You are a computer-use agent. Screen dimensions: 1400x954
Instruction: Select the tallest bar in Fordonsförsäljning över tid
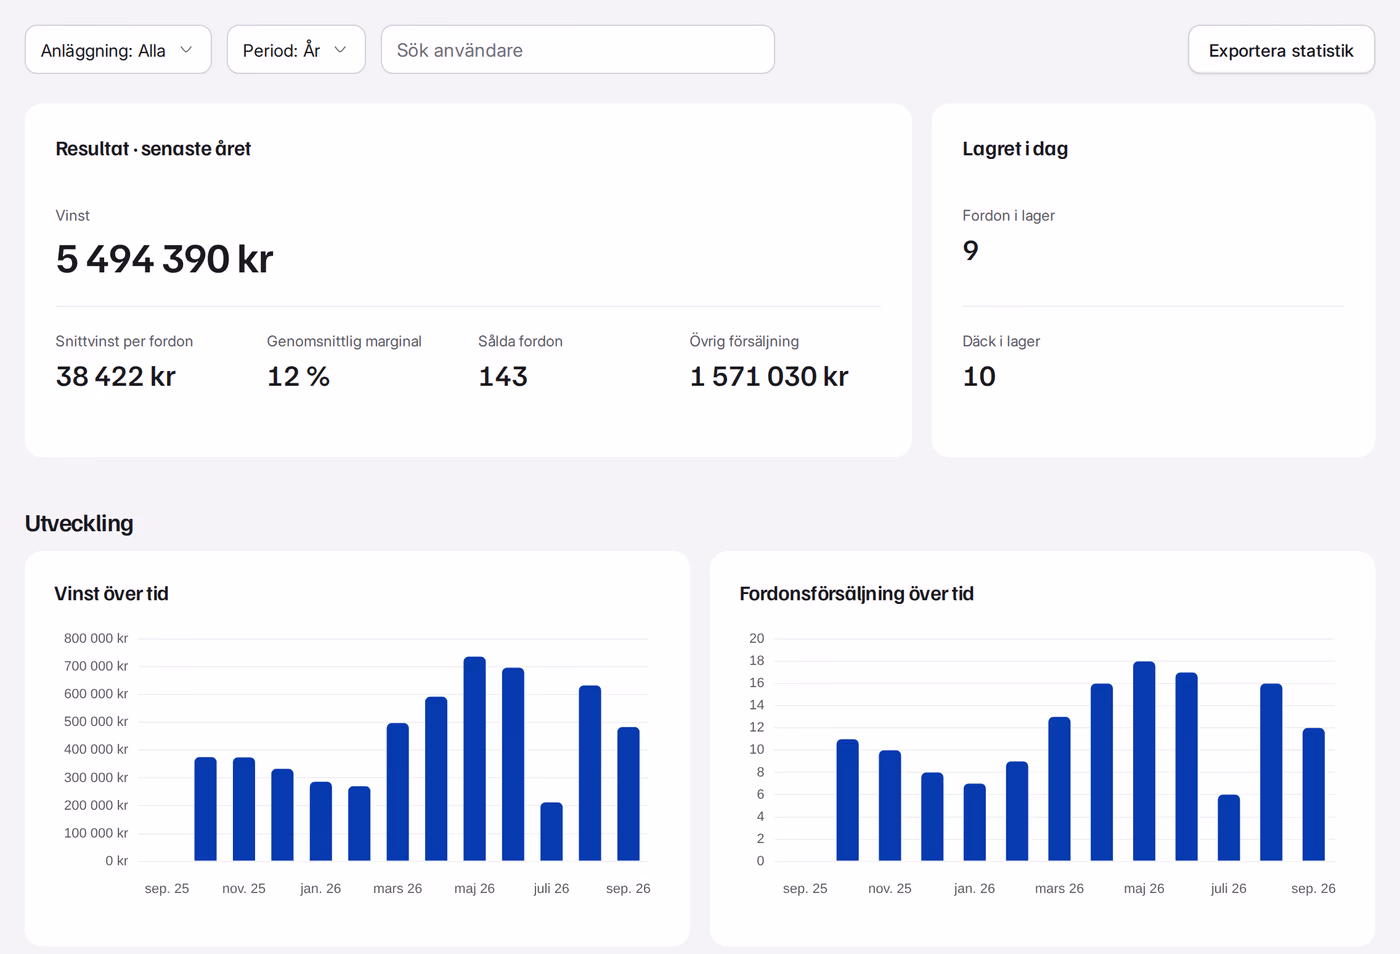1144,761
